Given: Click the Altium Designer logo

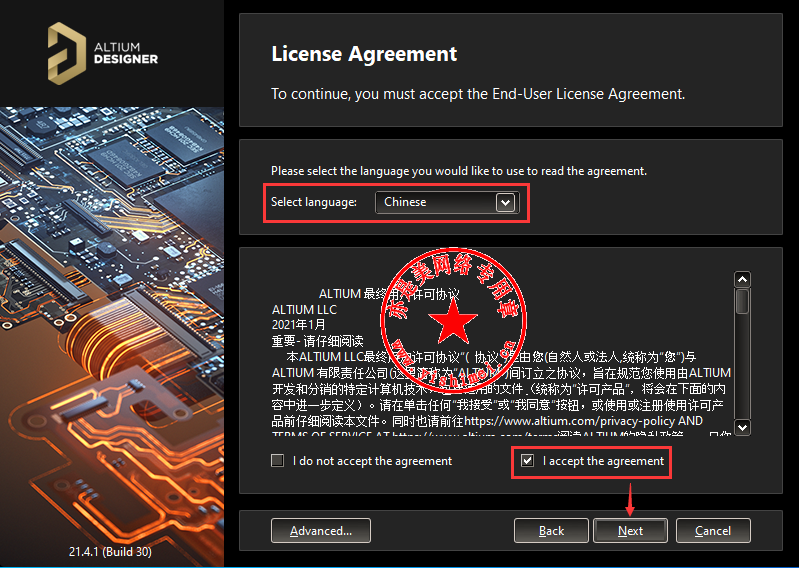Looking at the screenshot, I should 103,53.
